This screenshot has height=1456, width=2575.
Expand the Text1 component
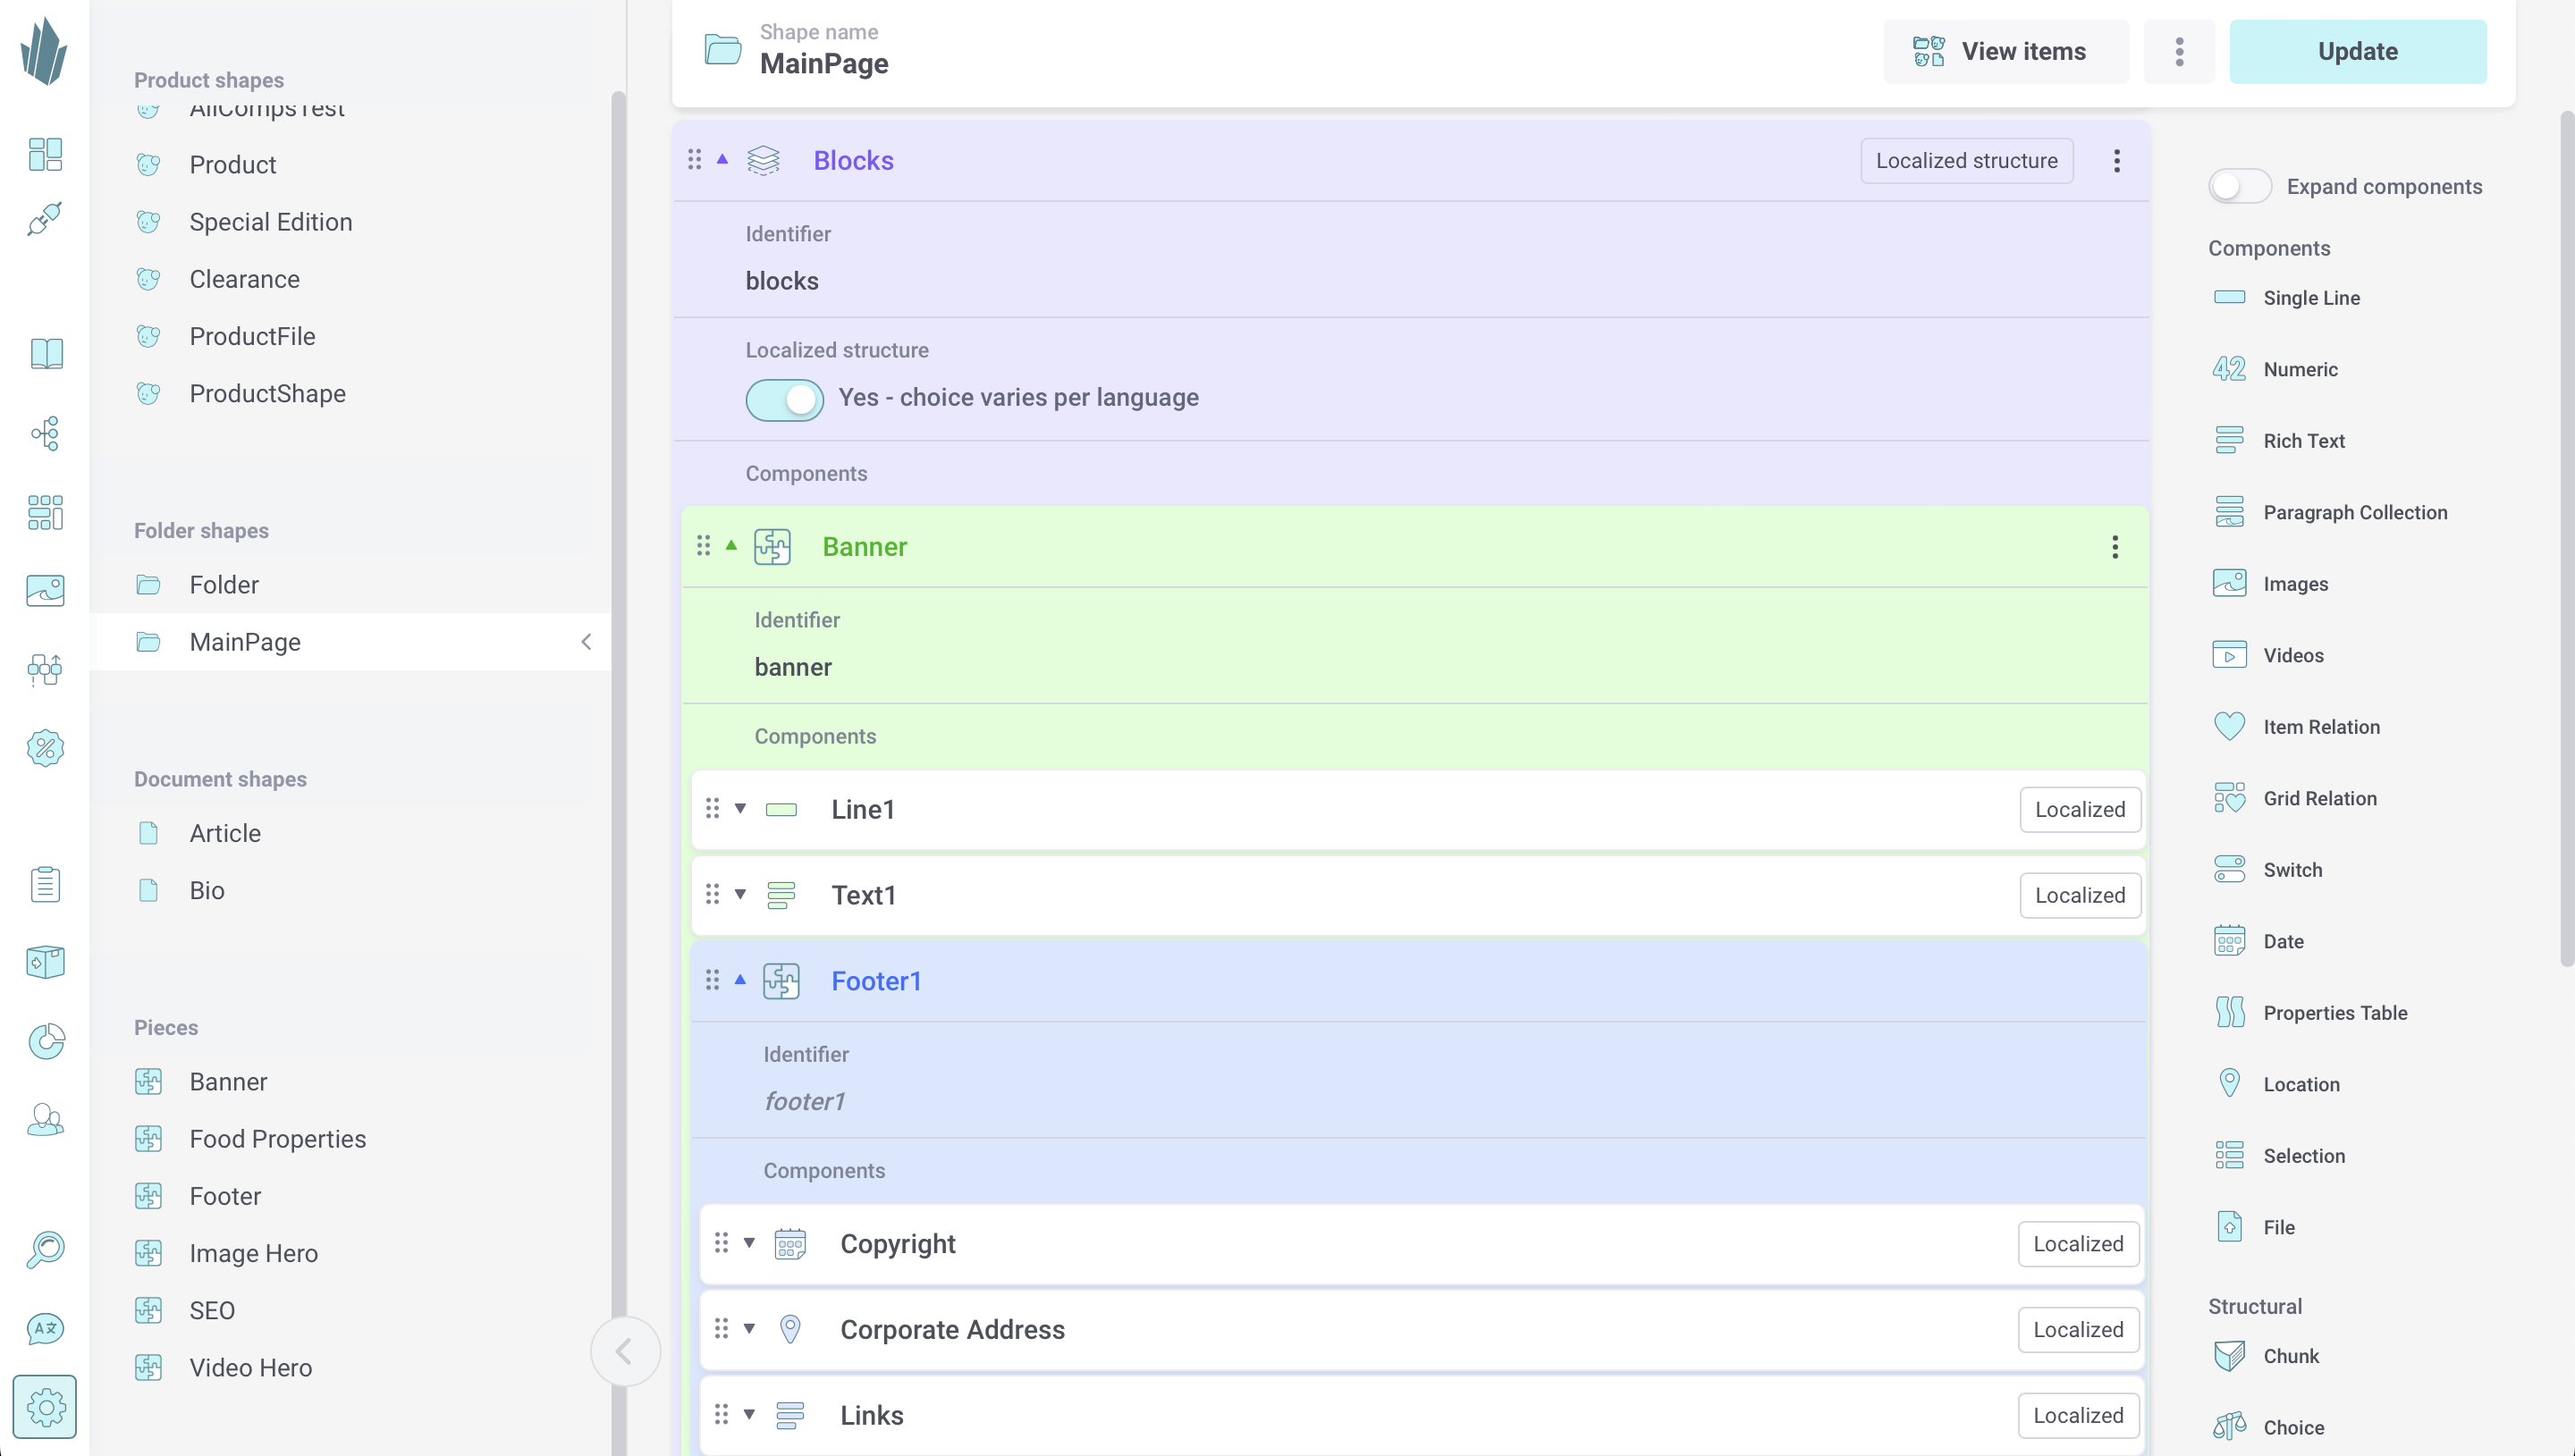(740, 894)
